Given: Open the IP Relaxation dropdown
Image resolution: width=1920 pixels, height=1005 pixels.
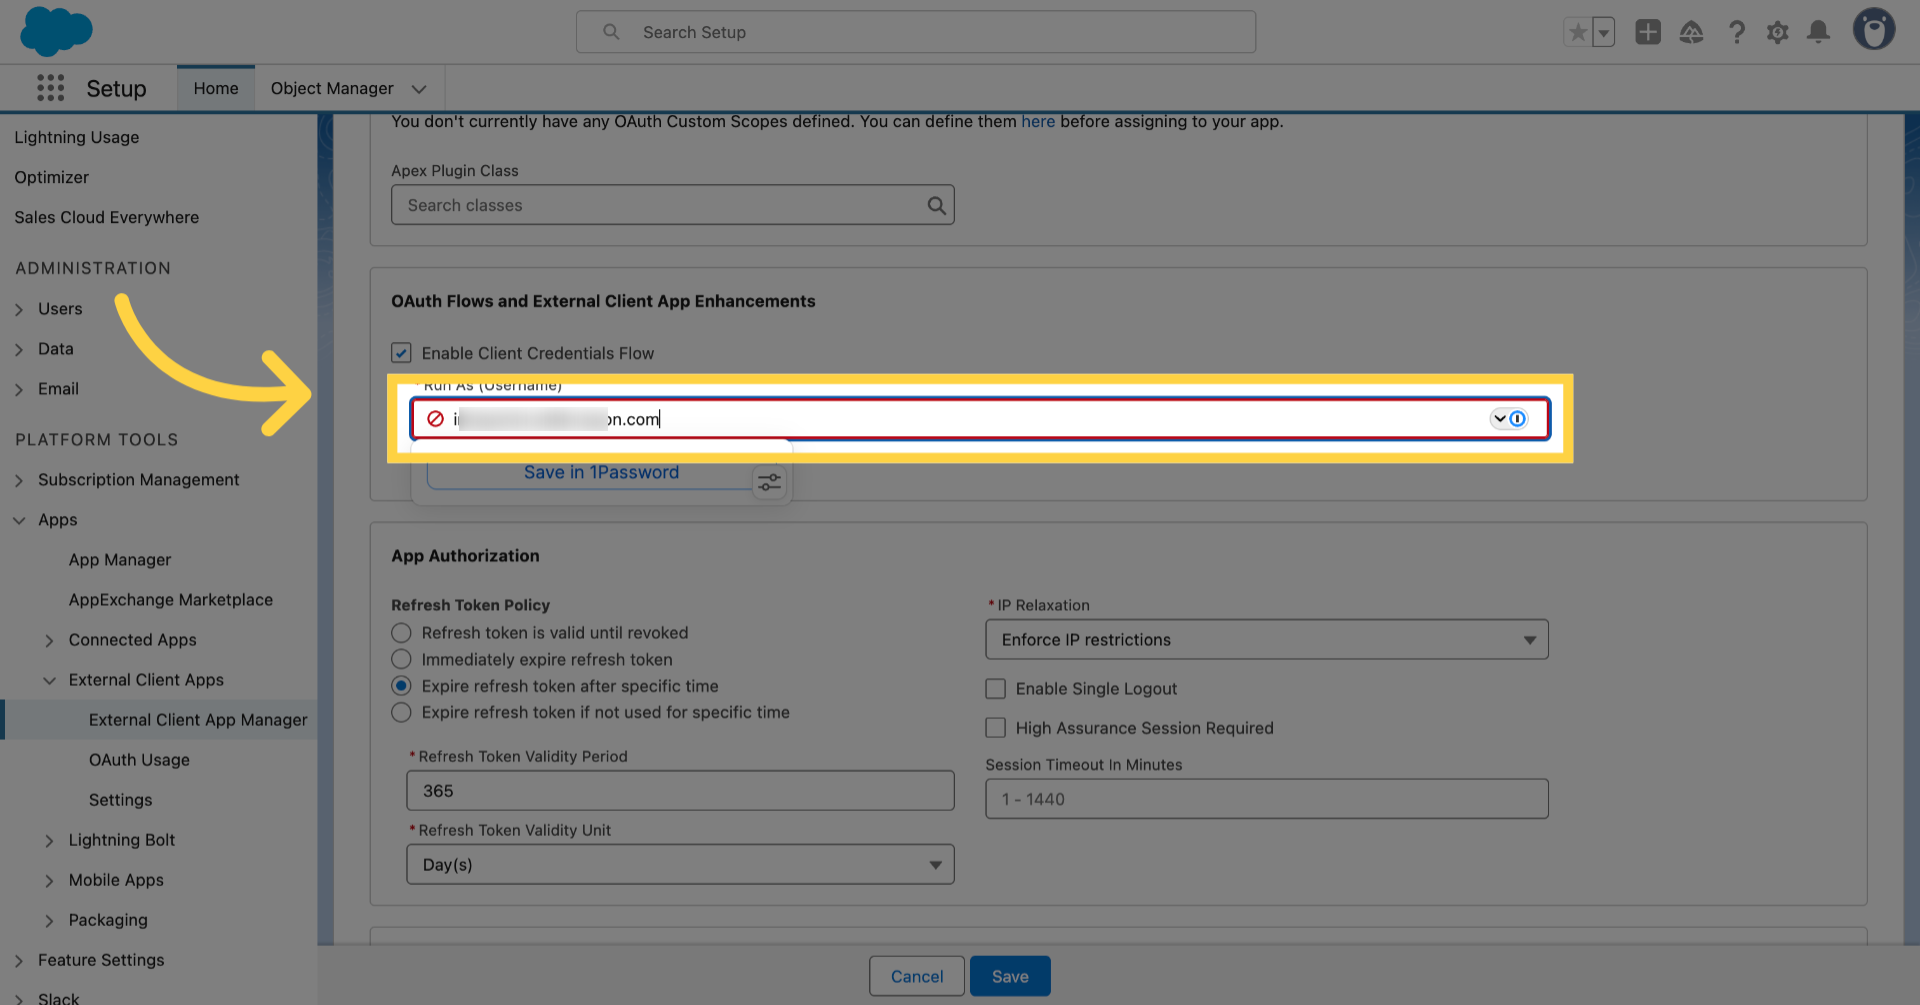Looking at the screenshot, I should coord(1266,640).
